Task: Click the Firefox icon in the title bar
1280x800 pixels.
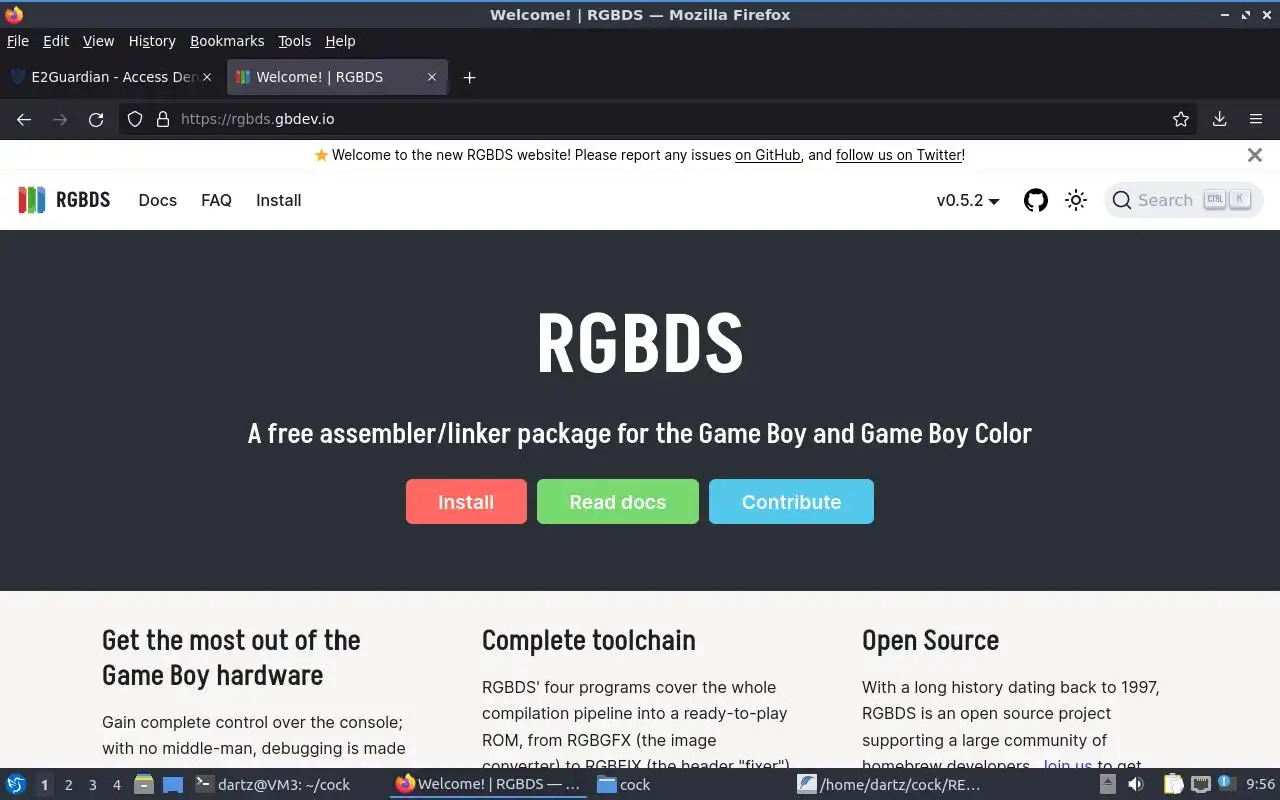Action: pyautogui.click(x=14, y=15)
